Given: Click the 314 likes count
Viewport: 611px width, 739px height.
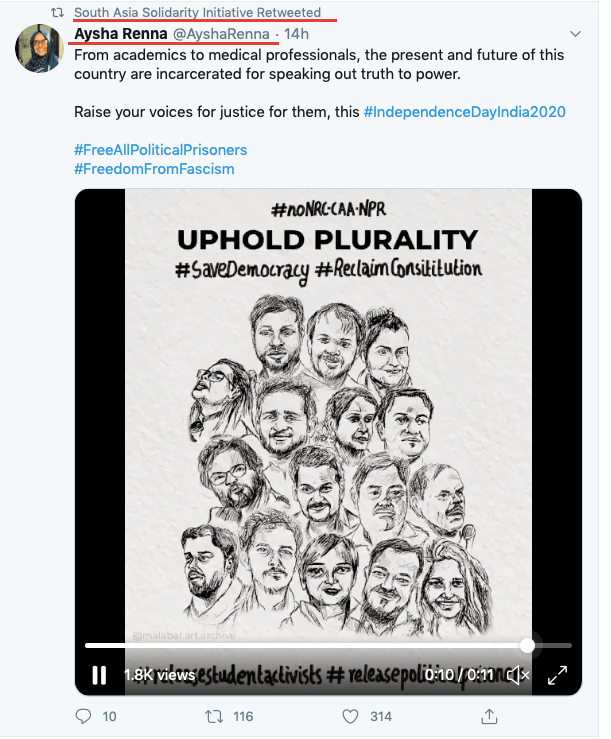Looking at the screenshot, I should tap(380, 716).
